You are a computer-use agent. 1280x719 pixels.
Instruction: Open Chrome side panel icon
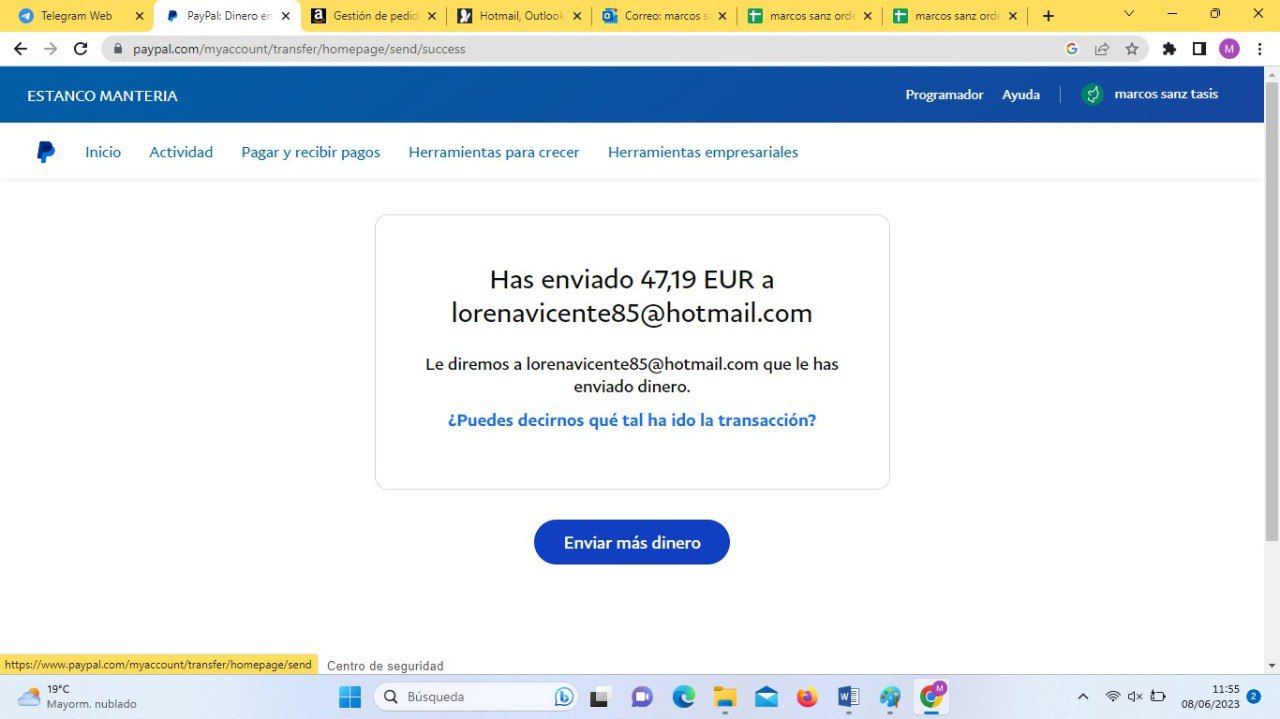1199,49
